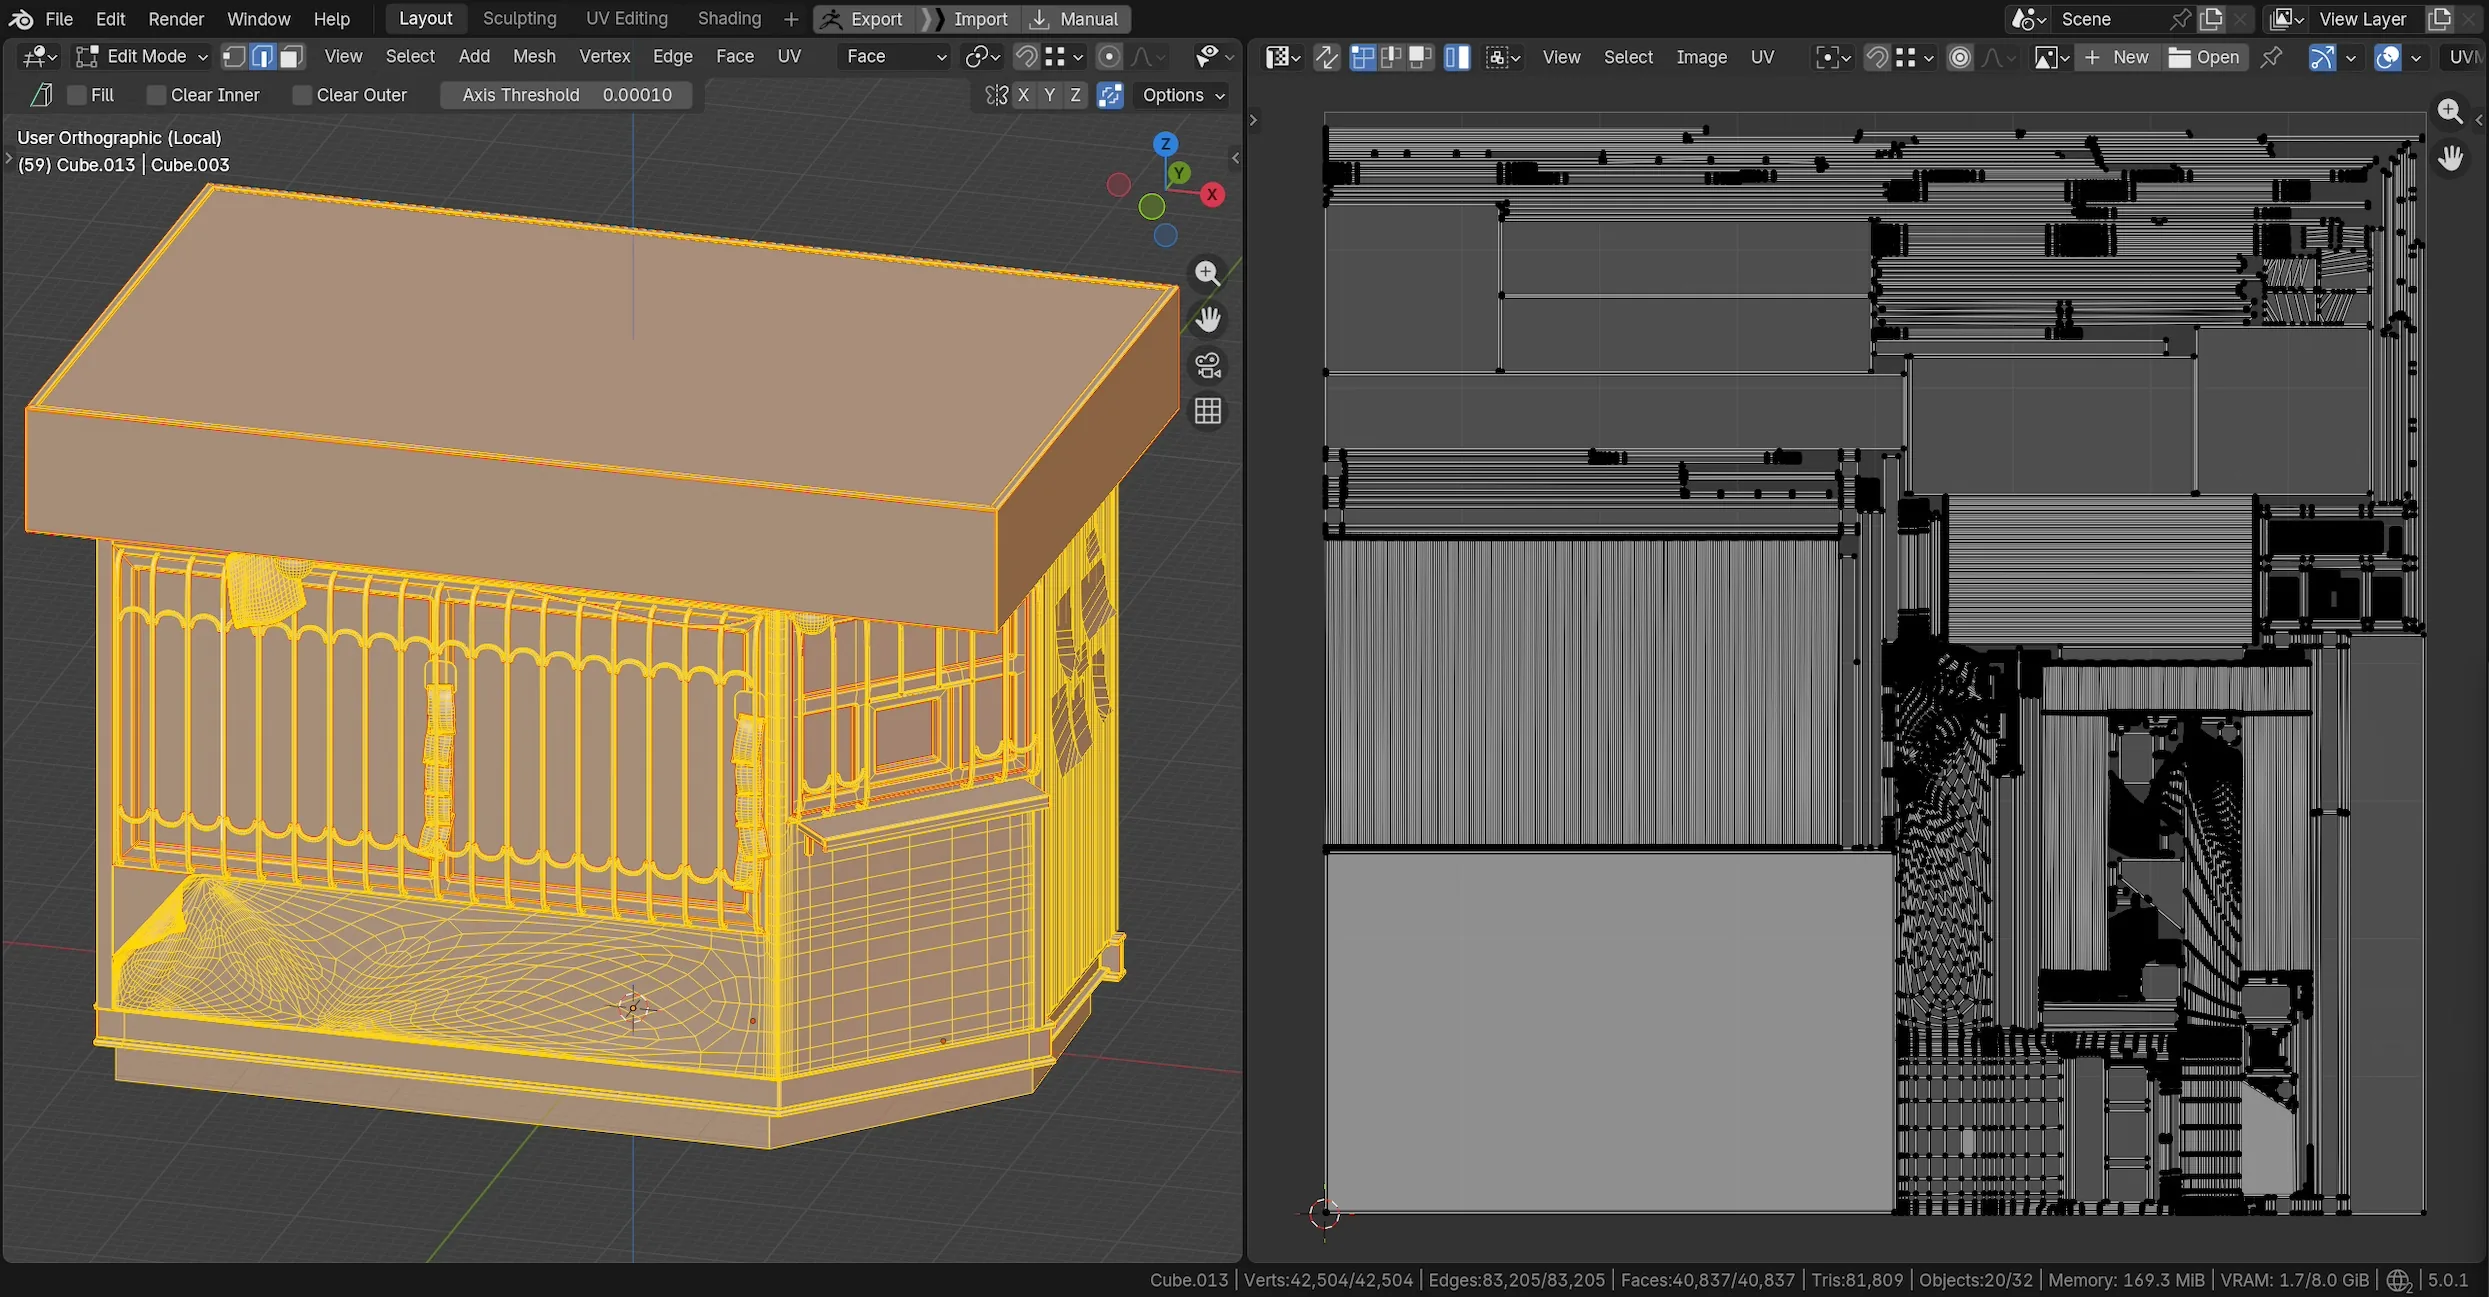The image size is (2489, 1297).
Task: Click the Export button
Action: pyautogui.click(x=865, y=19)
